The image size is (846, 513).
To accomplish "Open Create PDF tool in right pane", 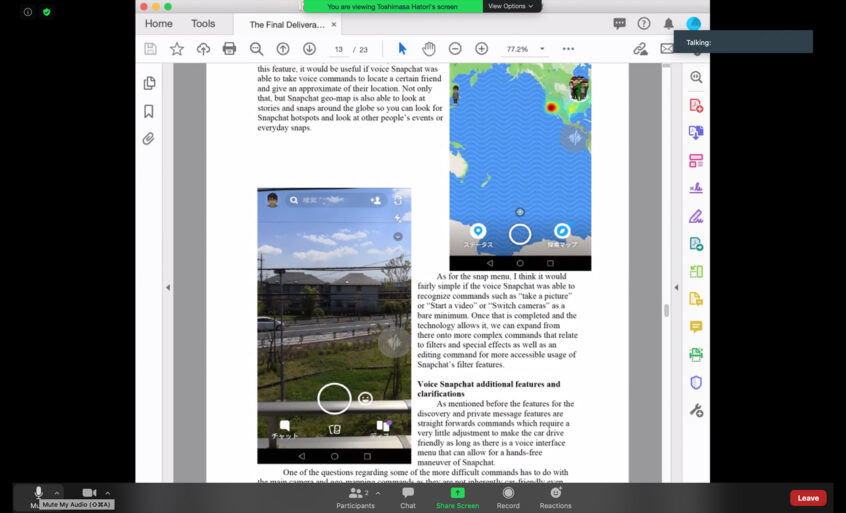I will click(696, 105).
